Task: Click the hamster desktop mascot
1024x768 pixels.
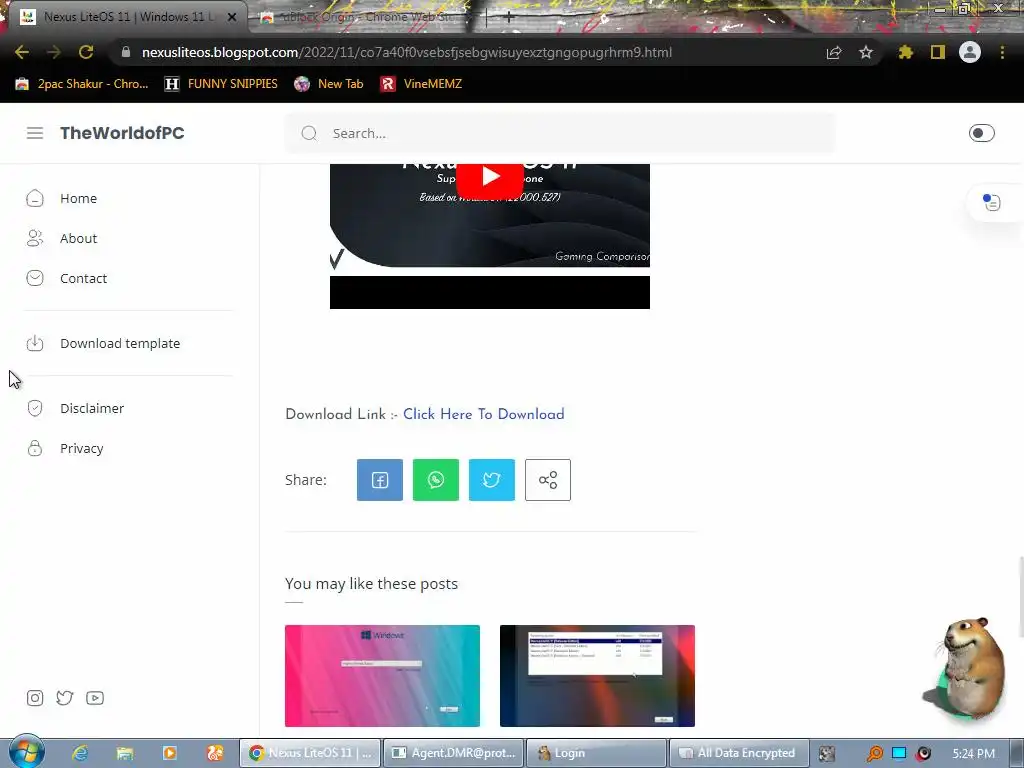Action: tap(968, 668)
